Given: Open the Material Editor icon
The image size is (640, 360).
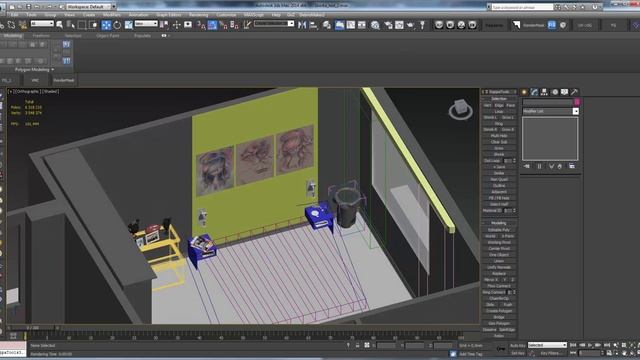Looking at the screenshot, I should 375,25.
